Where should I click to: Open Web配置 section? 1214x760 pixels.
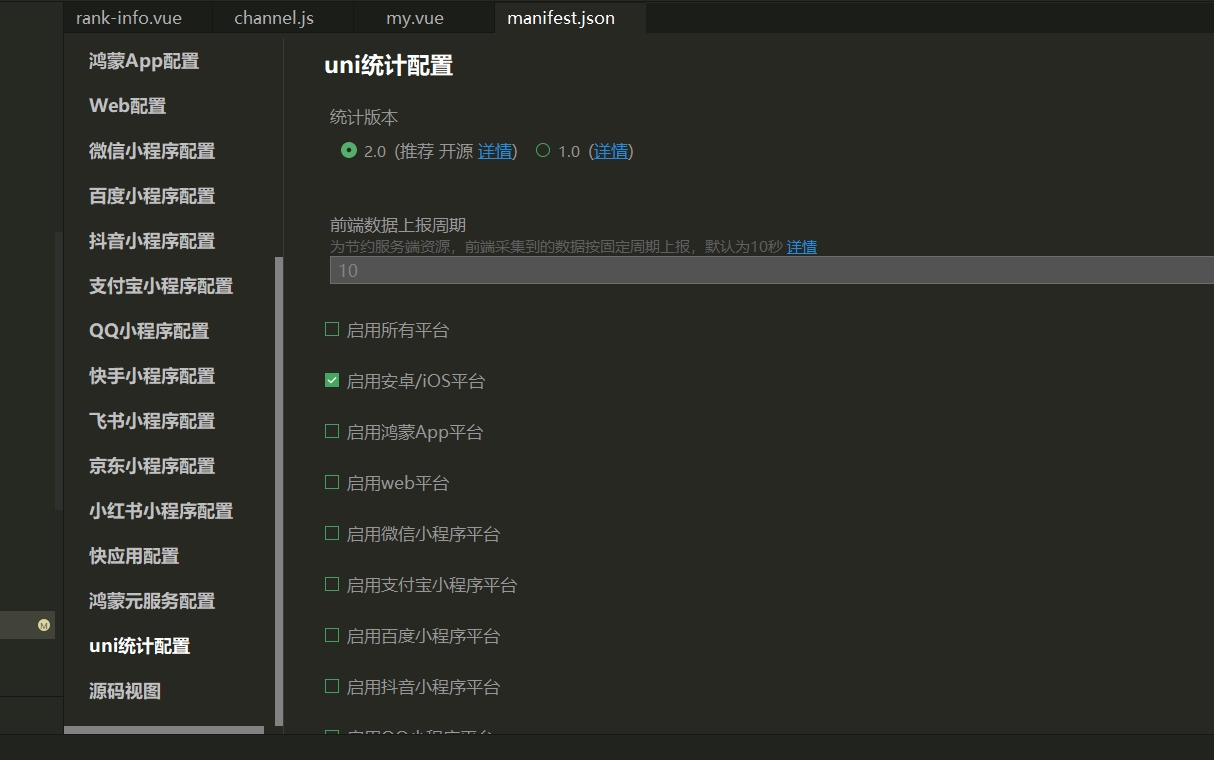(x=128, y=106)
